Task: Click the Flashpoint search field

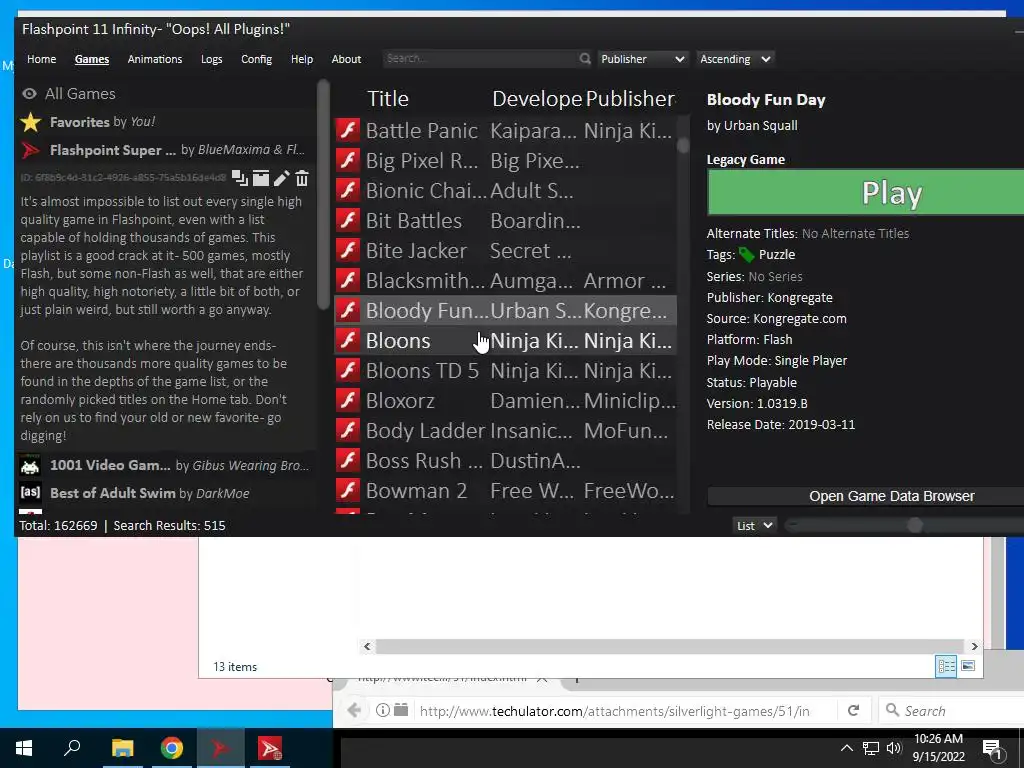Action: 481,59
